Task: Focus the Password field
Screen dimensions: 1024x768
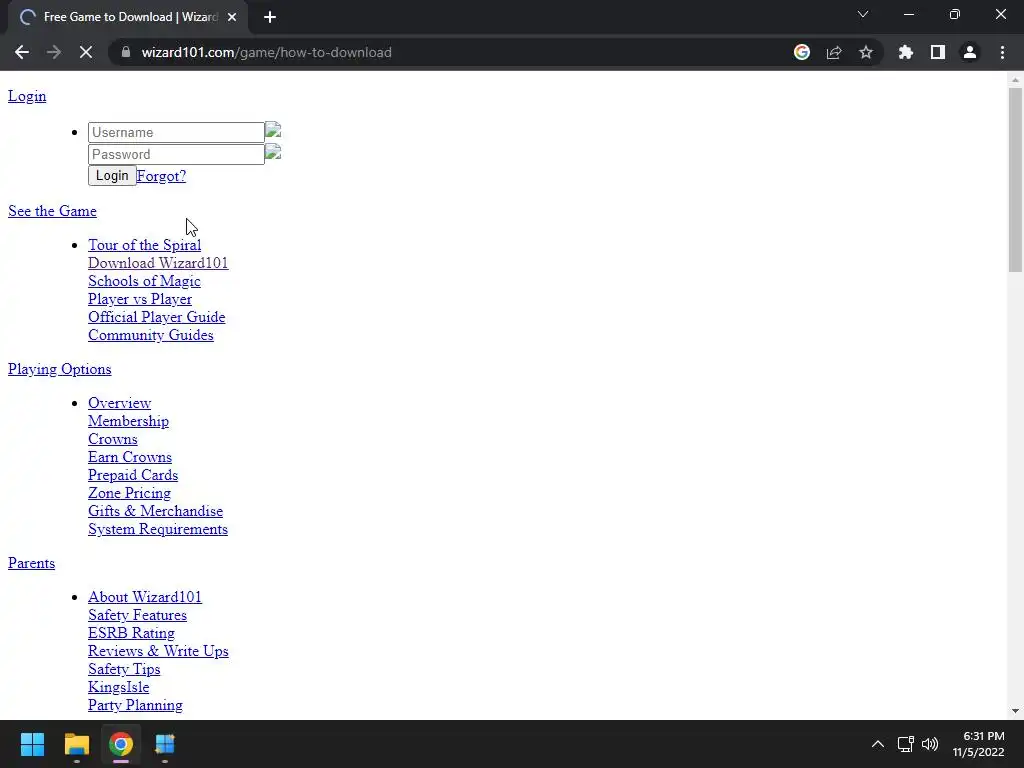Action: click(x=176, y=155)
